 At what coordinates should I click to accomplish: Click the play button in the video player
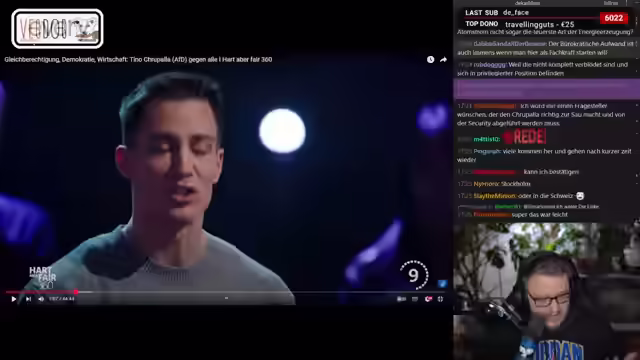[x=13, y=299]
